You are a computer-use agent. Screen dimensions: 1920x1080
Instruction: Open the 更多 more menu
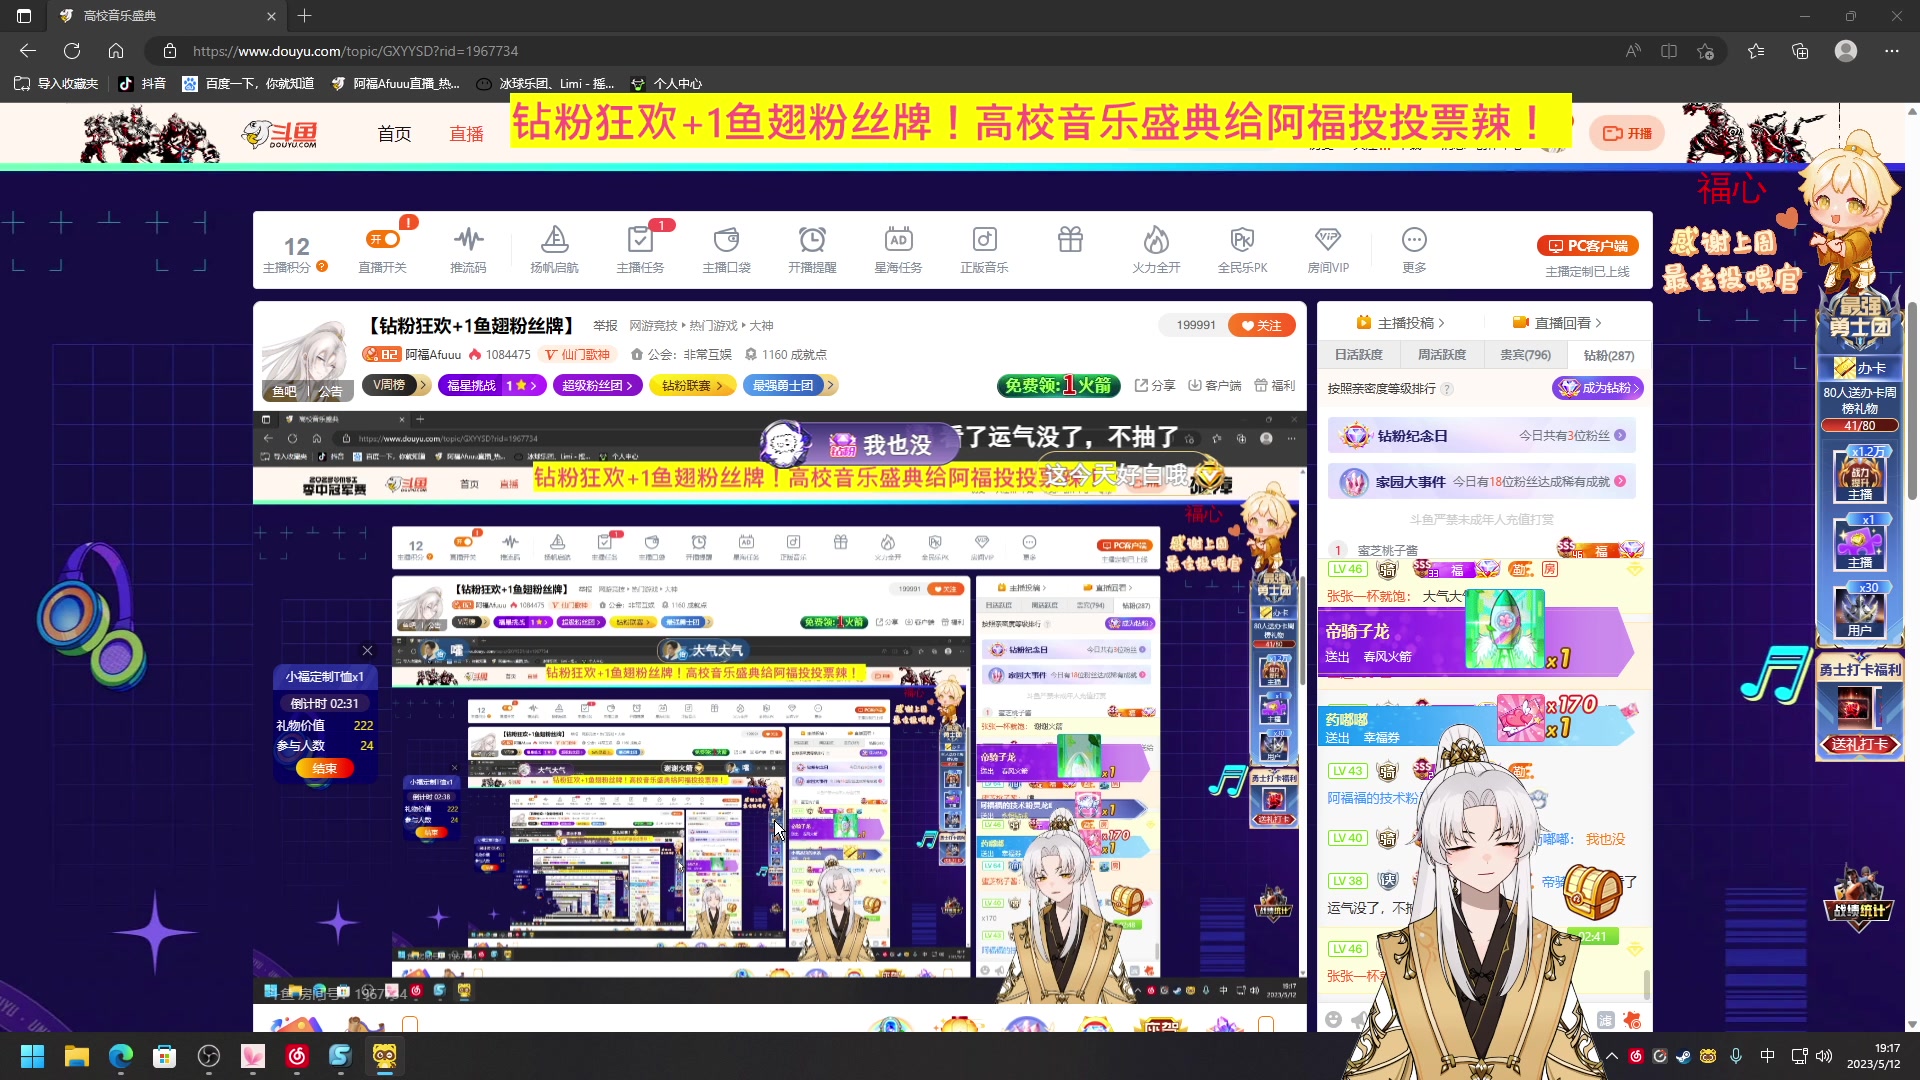coord(1414,249)
